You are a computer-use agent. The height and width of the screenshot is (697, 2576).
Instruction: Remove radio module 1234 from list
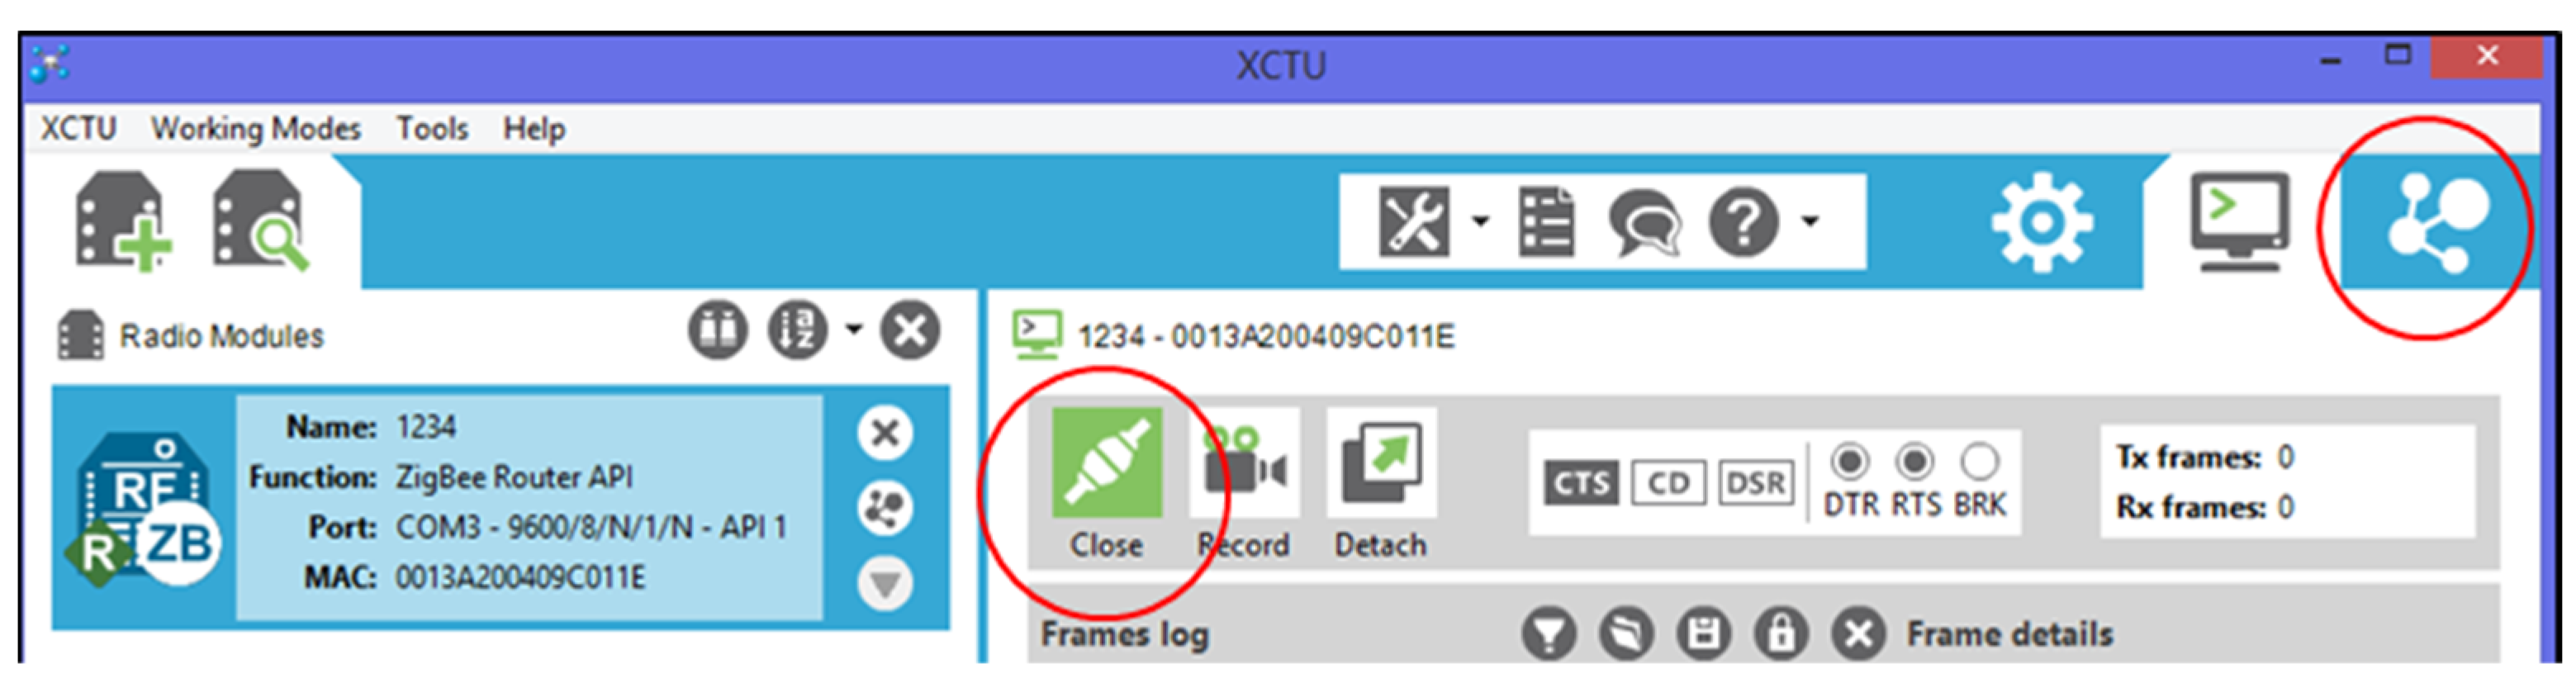[885, 434]
